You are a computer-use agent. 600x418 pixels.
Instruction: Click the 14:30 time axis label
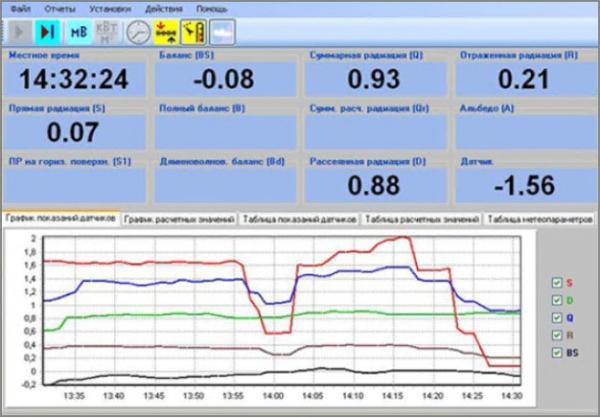coord(512,395)
